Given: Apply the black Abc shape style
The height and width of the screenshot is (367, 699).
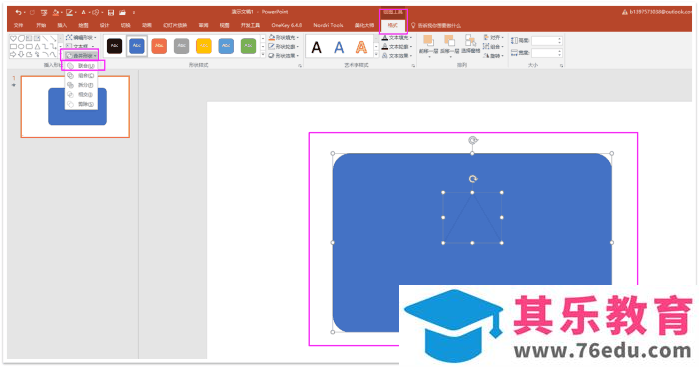Looking at the screenshot, I should click(x=115, y=46).
